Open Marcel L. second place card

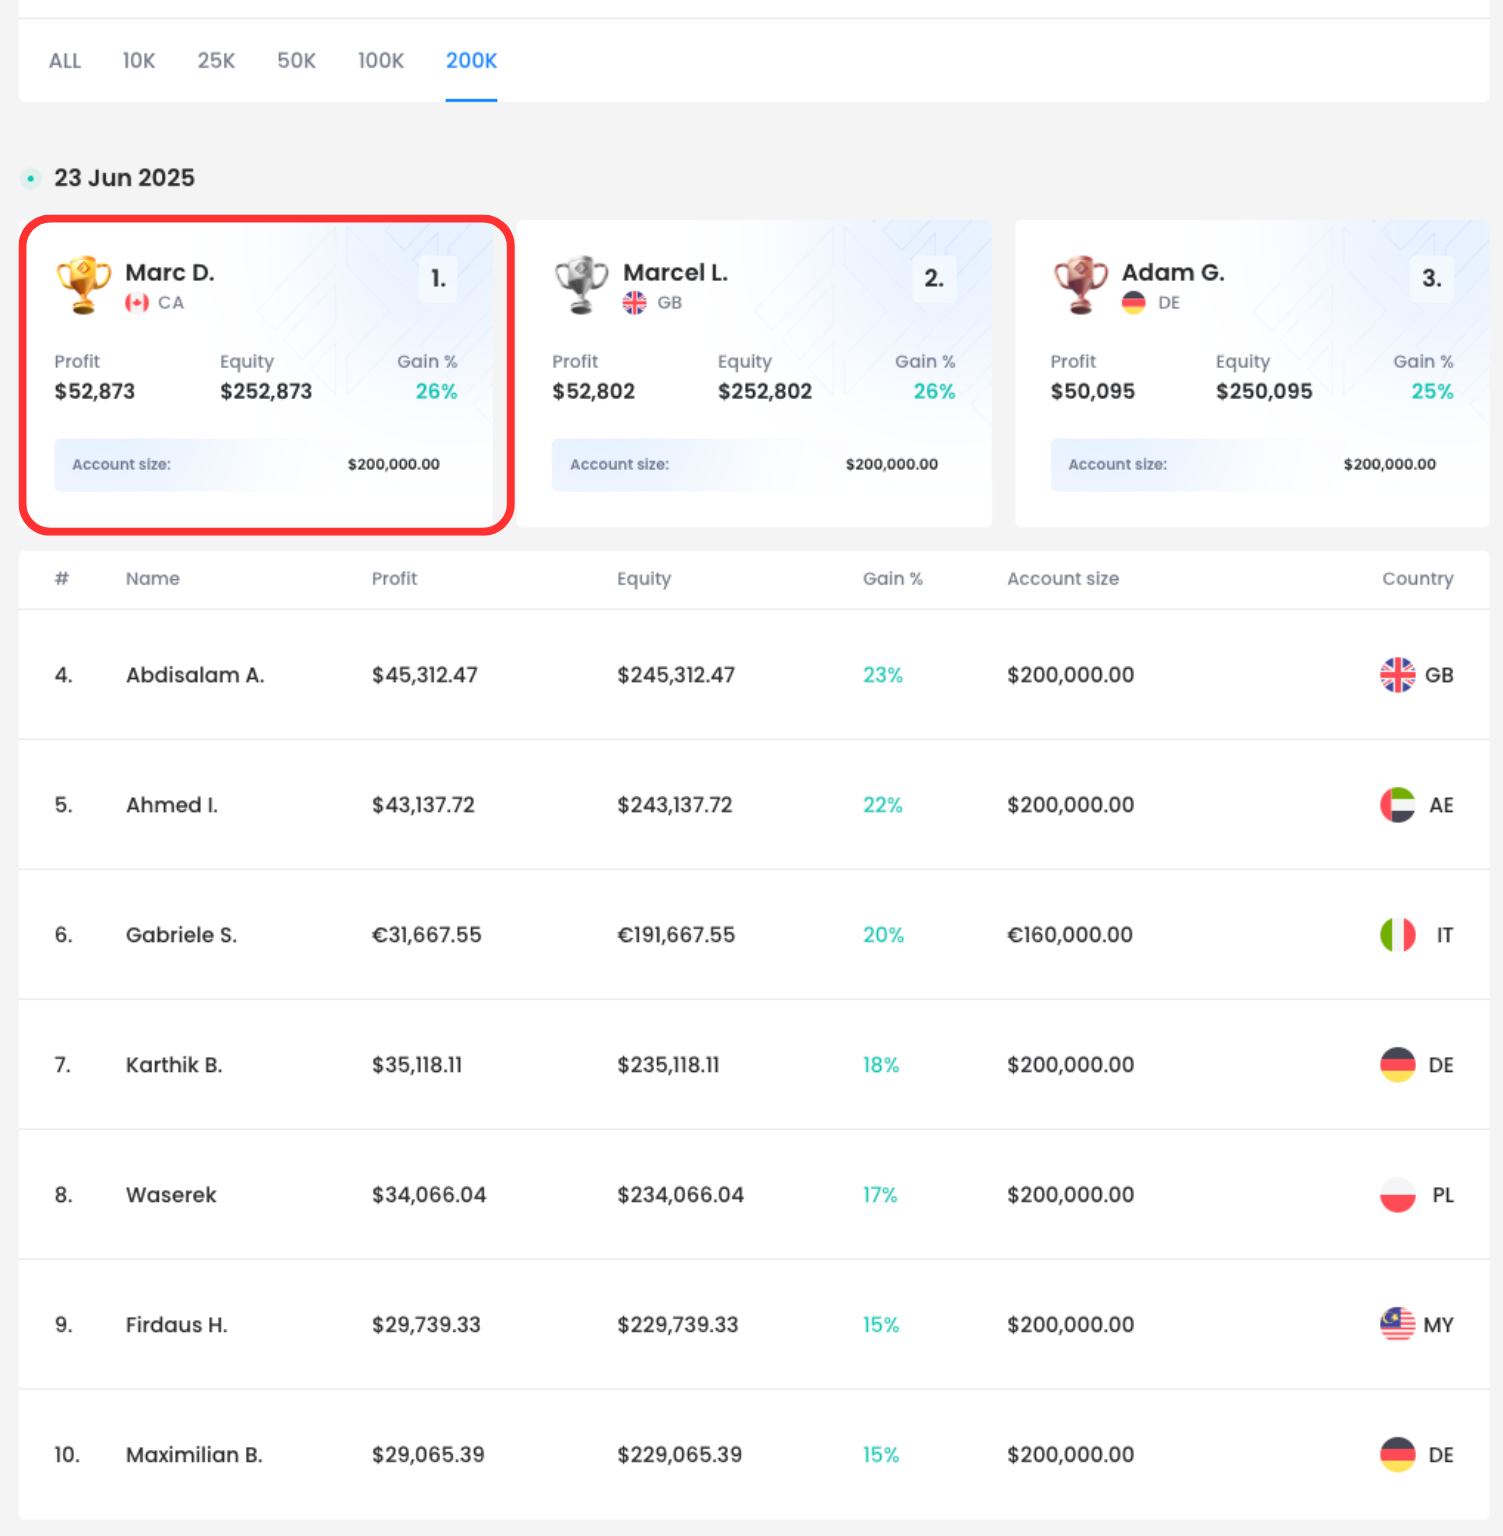[x=754, y=374]
